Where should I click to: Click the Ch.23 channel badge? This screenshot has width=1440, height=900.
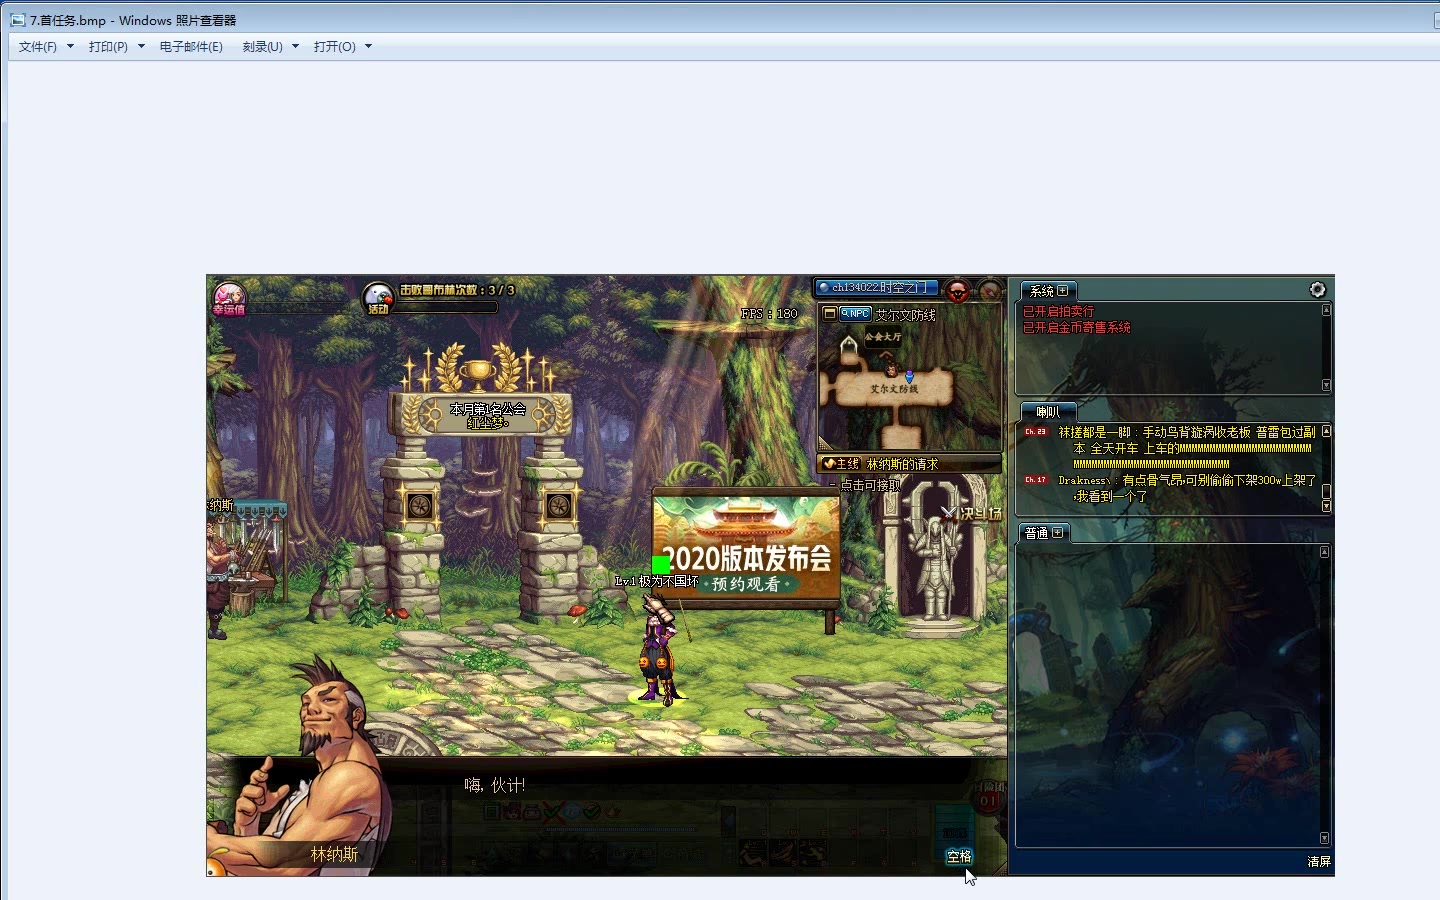click(1035, 432)
